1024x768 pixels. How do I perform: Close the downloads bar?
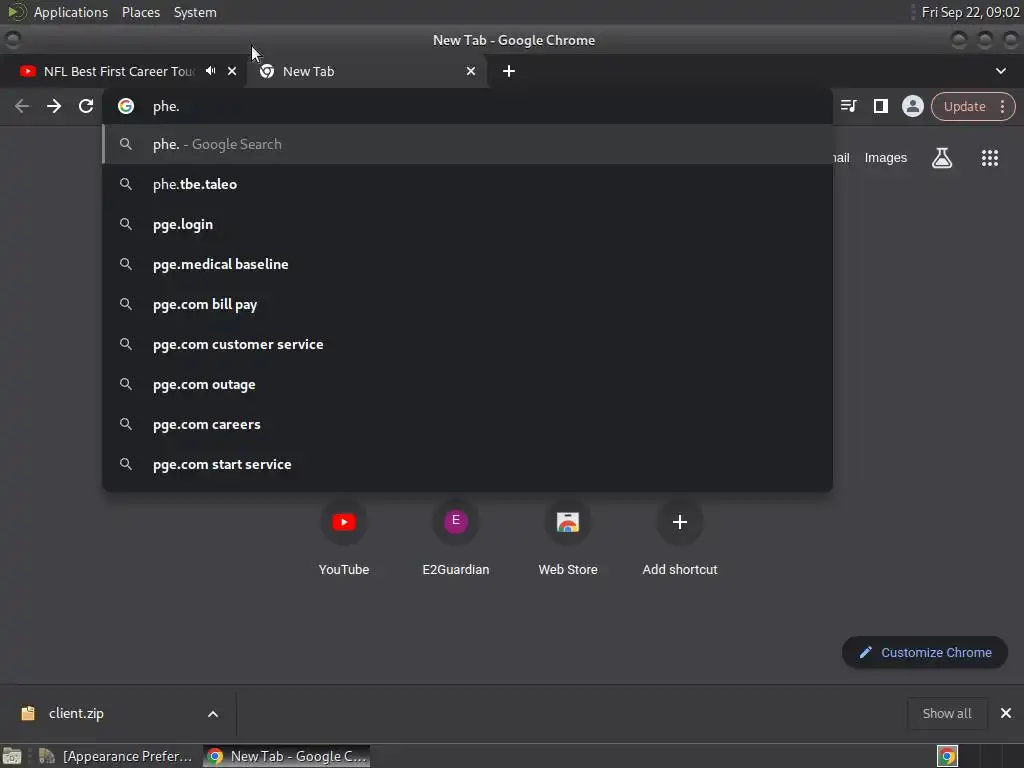click(x=1006, y=713)
